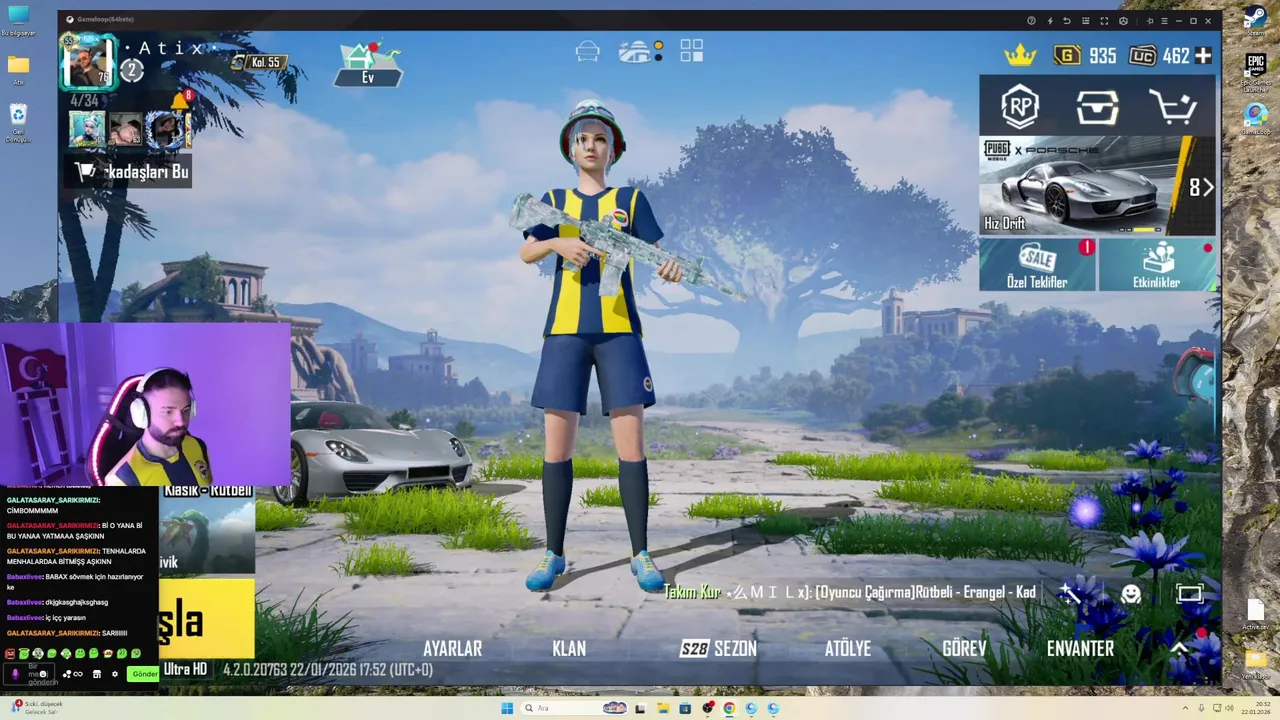Open AYARLAR settings menu
1280x720 pixels.
pos(452,648)
